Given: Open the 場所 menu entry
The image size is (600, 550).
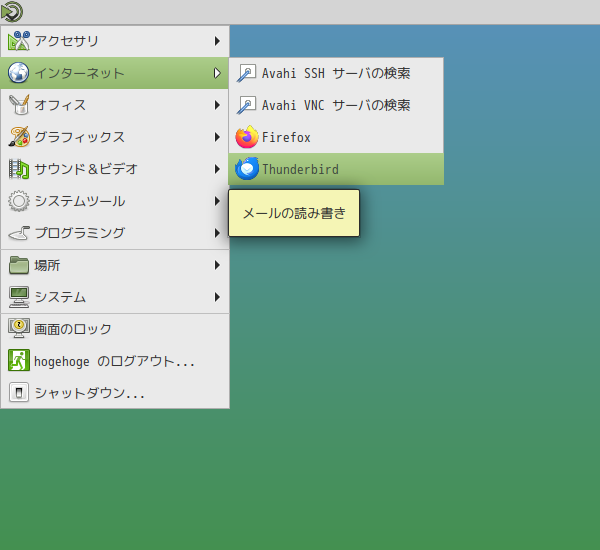Looking at the screenshot, I should (115, 265).
